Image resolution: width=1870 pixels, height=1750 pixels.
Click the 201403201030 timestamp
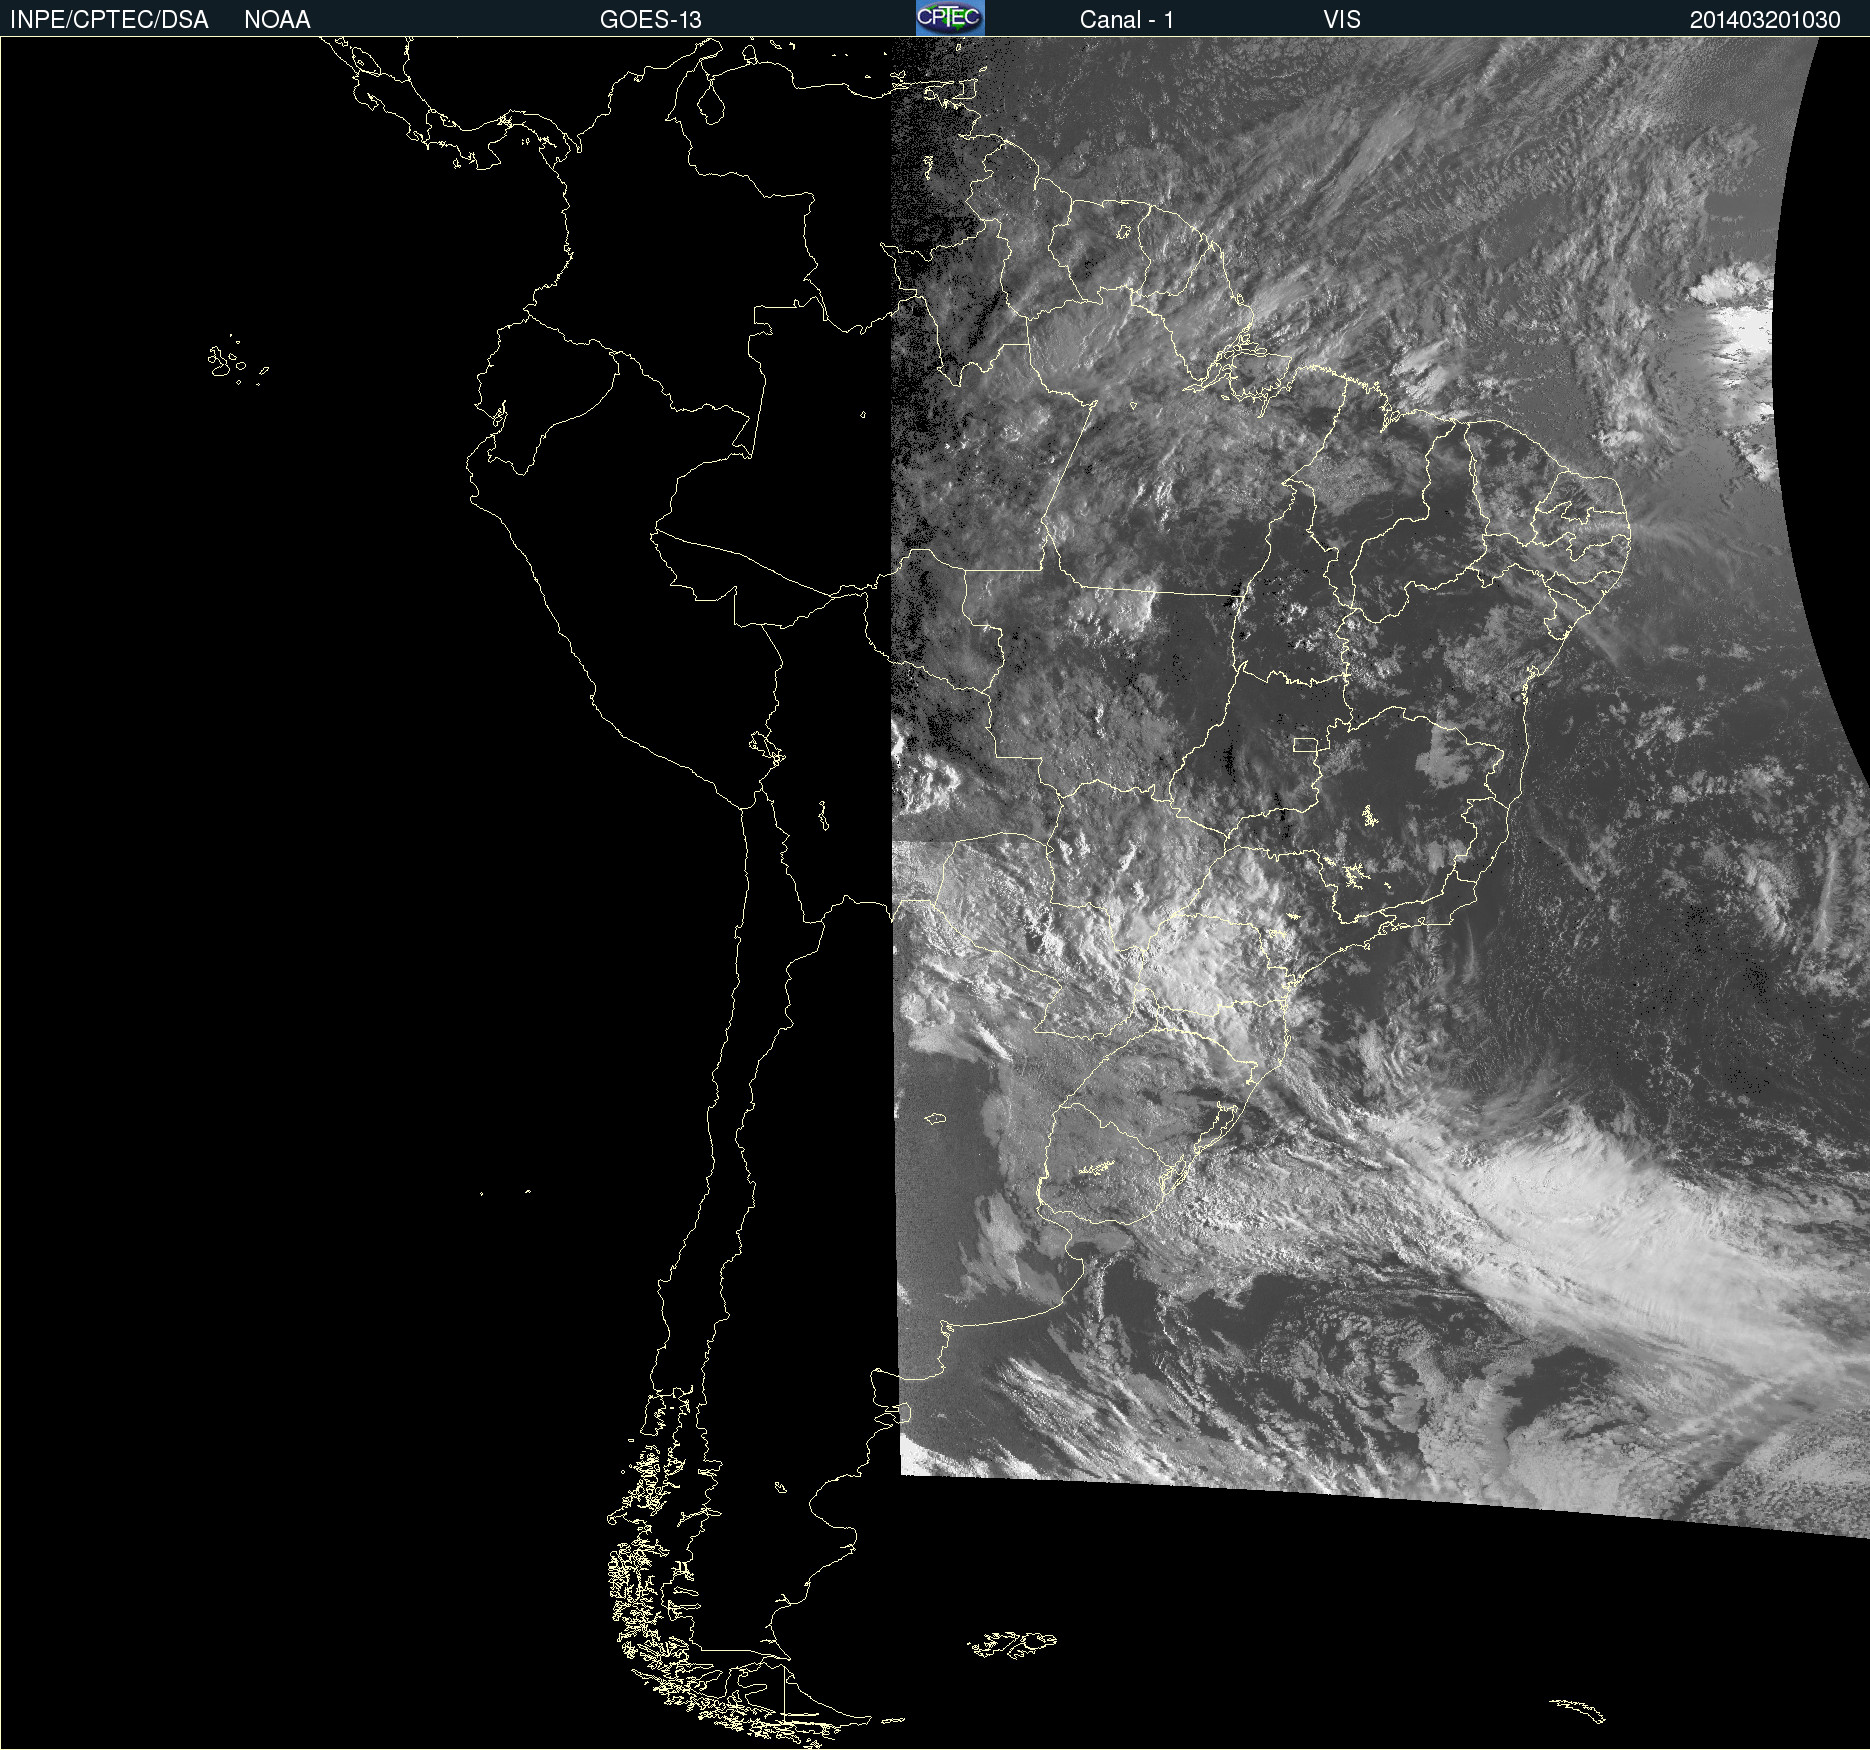[x=1765, y=20]
